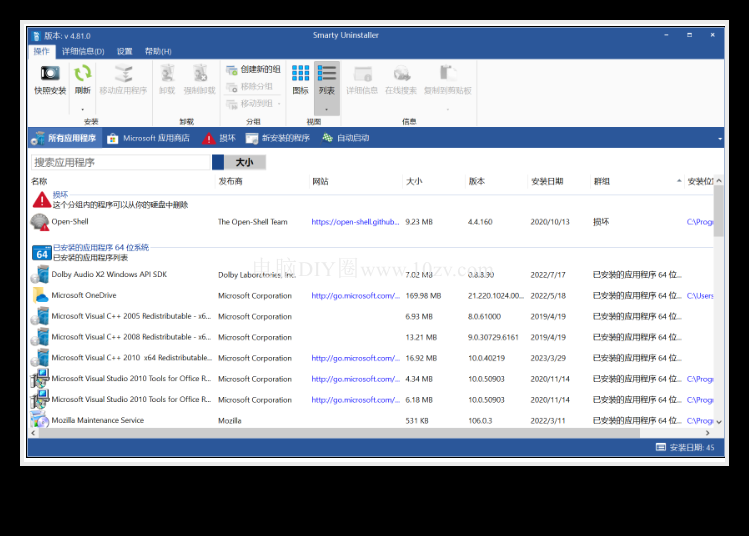Open the open-shell.github link
This screenshot has height=536, width=749.
(355, 222)
